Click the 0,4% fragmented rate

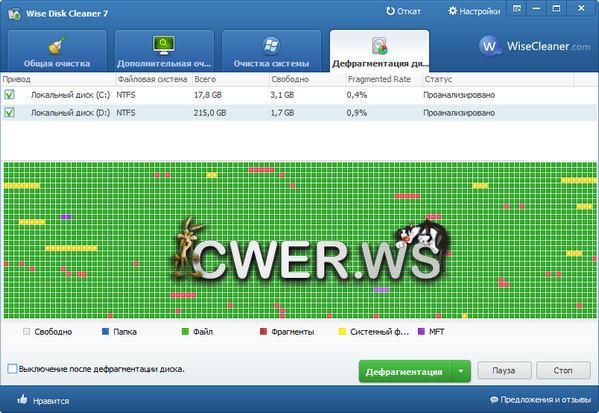click(x=357, y=95)
